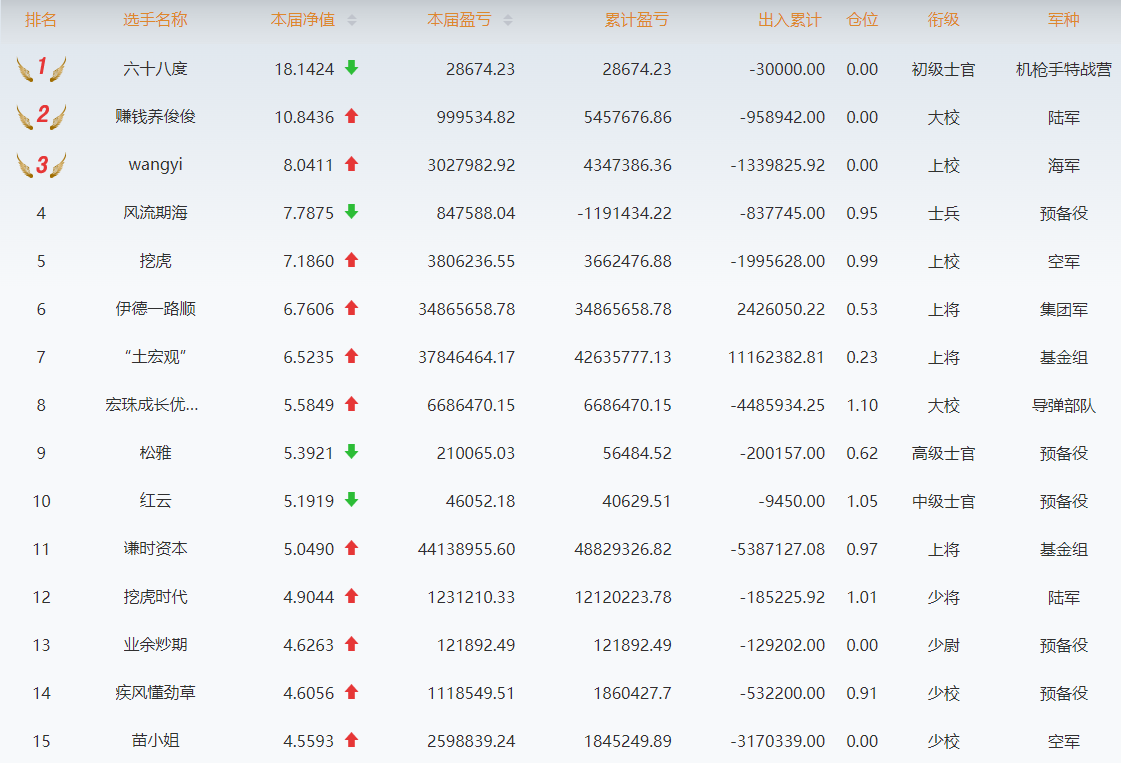Click the green down arrow beside 18.1424

[351, 68]
